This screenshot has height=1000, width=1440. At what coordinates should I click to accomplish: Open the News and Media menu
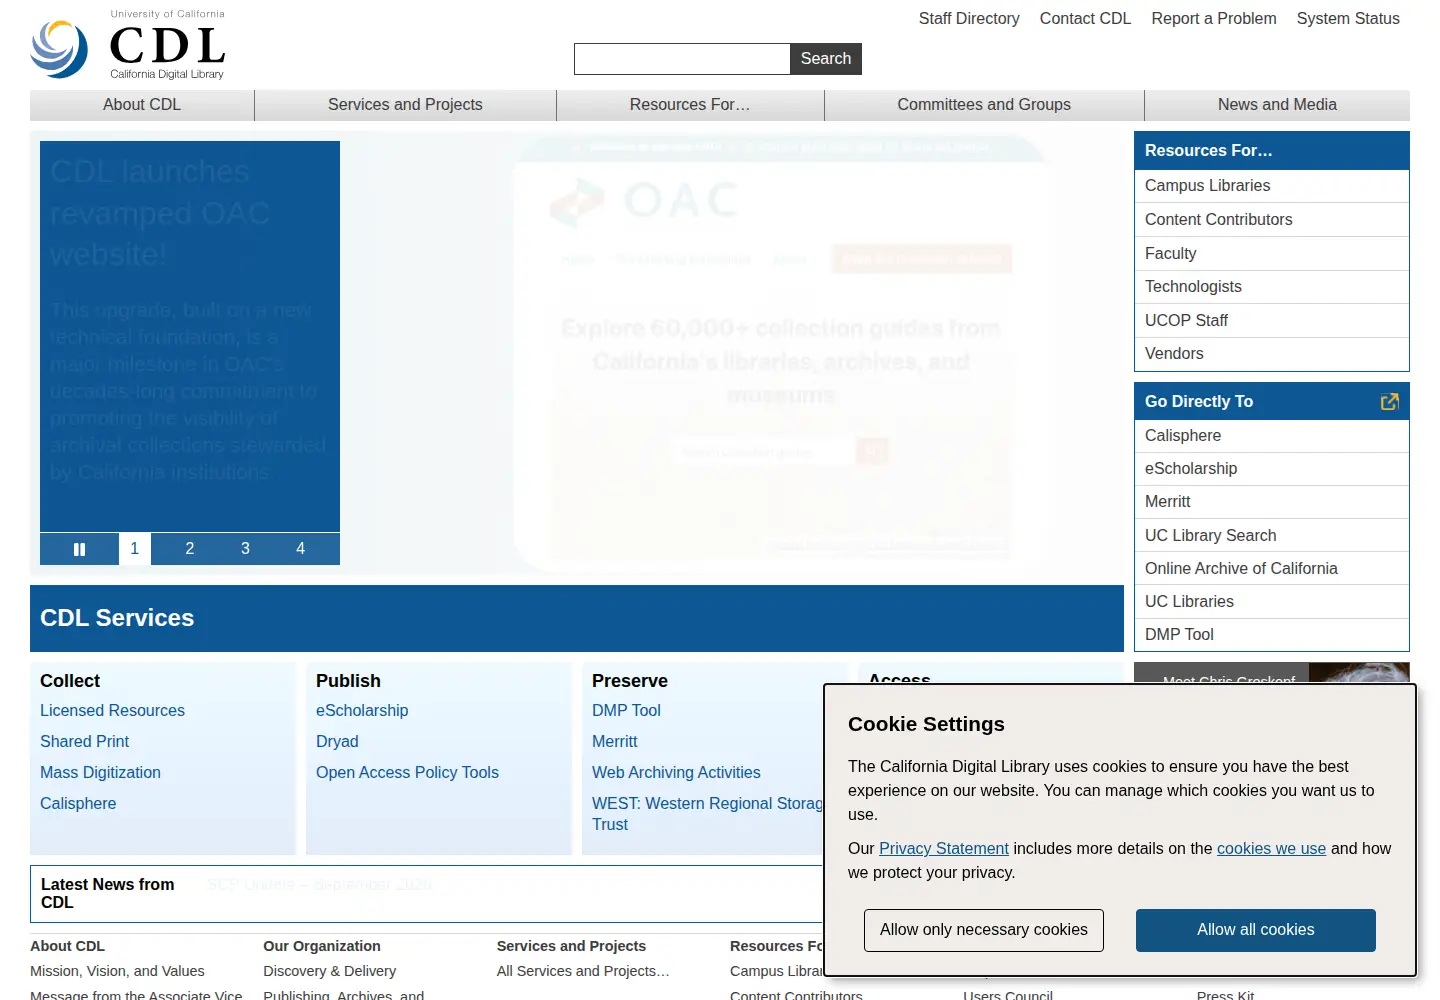1277,105
